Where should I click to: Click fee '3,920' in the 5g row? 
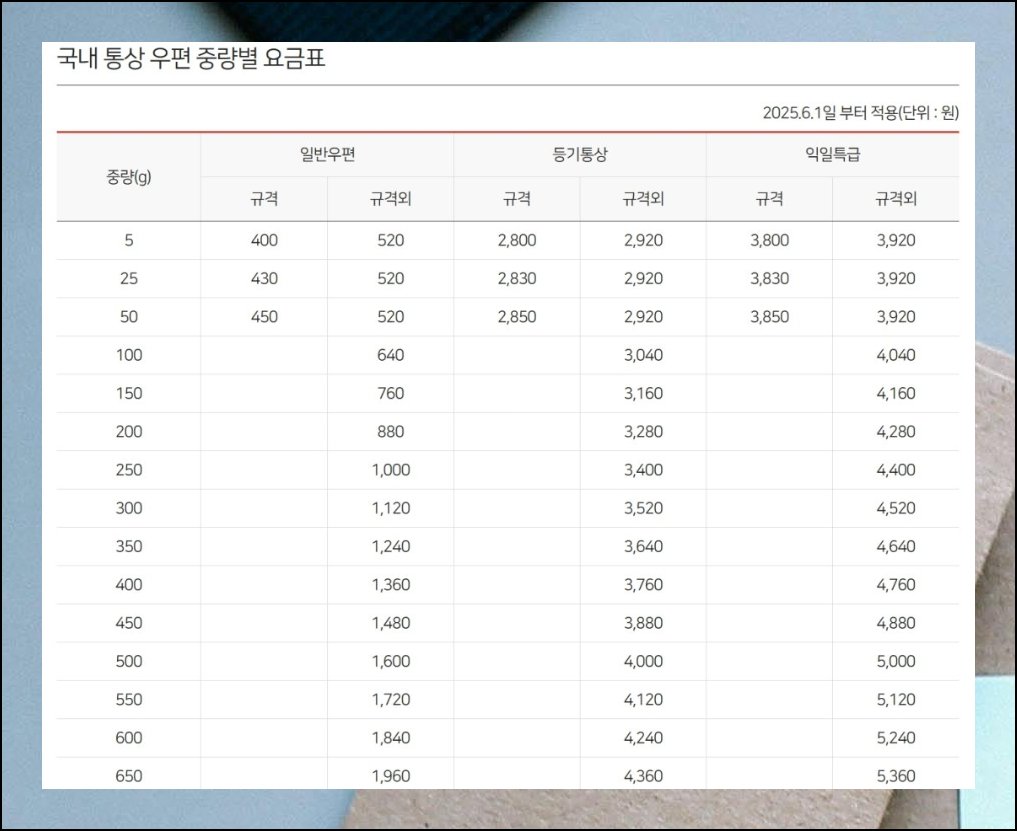tap(896, 240)
